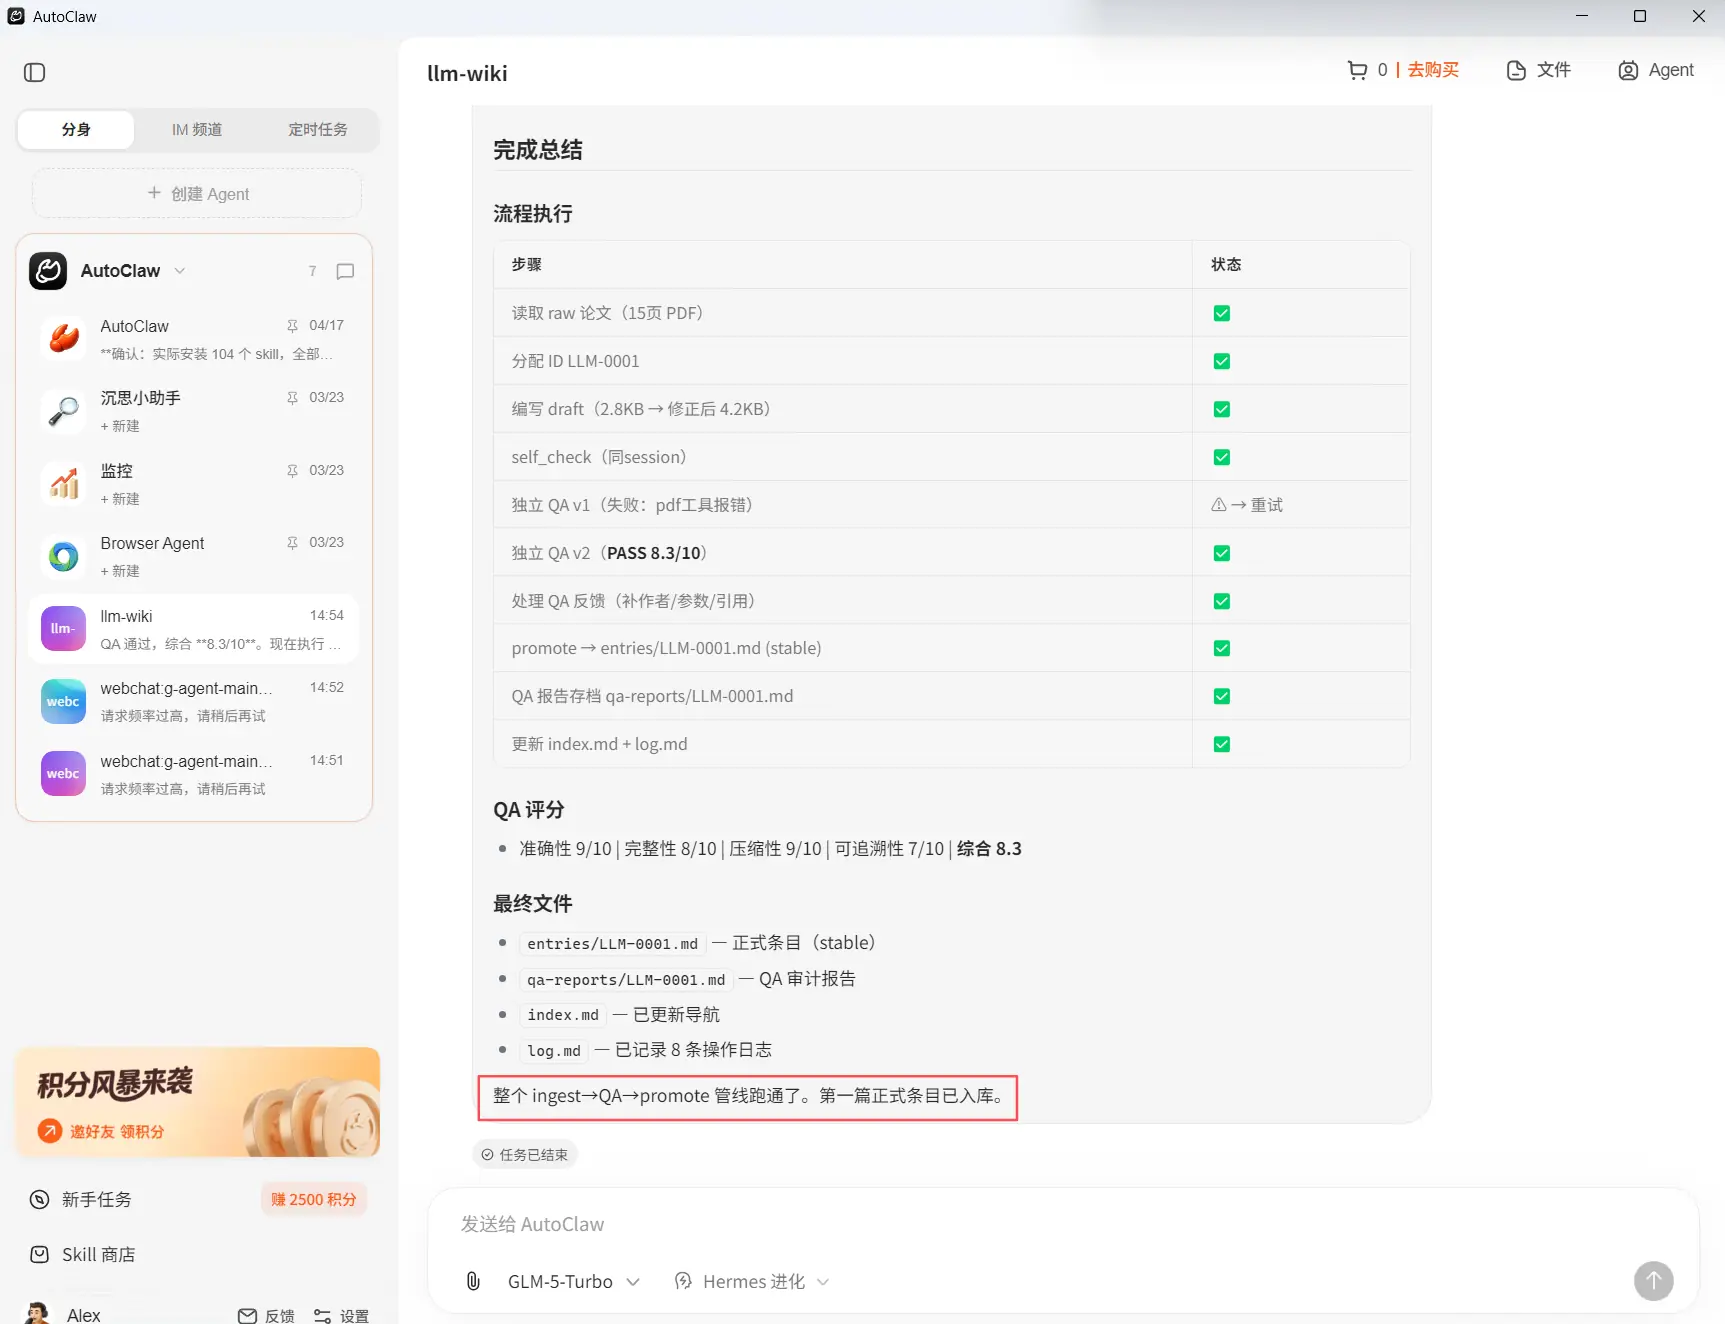This screenshot has width=1725, height=1324.
Task: Click the log.md file name
Action: (554, 1051)
